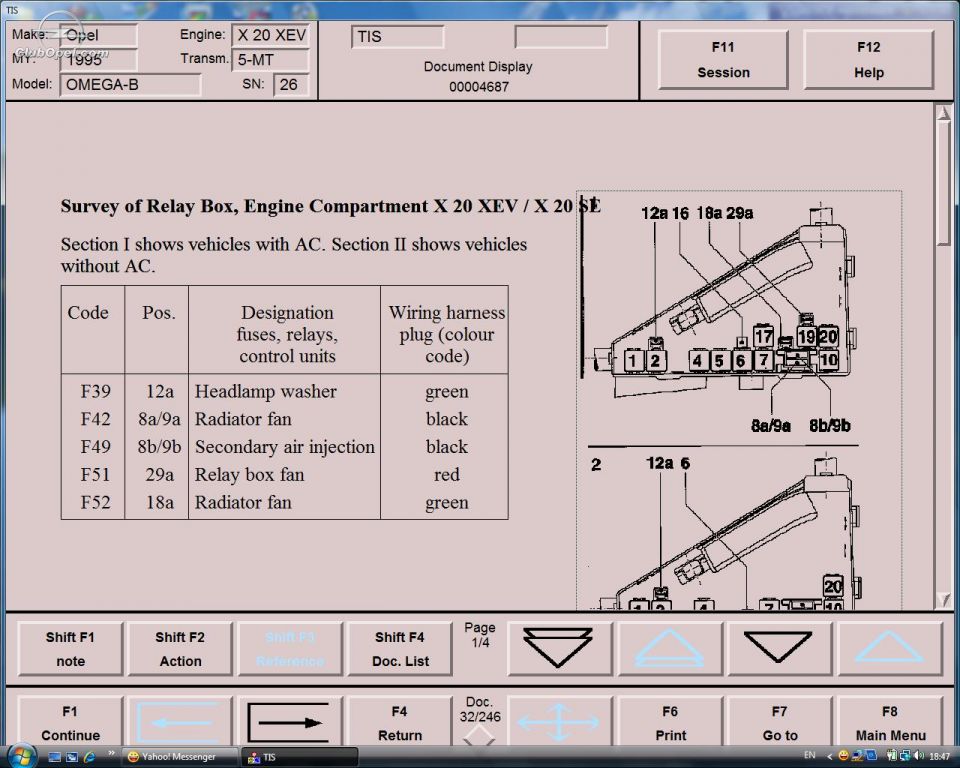Click the F1 Continue button

(x=70, y=722)
